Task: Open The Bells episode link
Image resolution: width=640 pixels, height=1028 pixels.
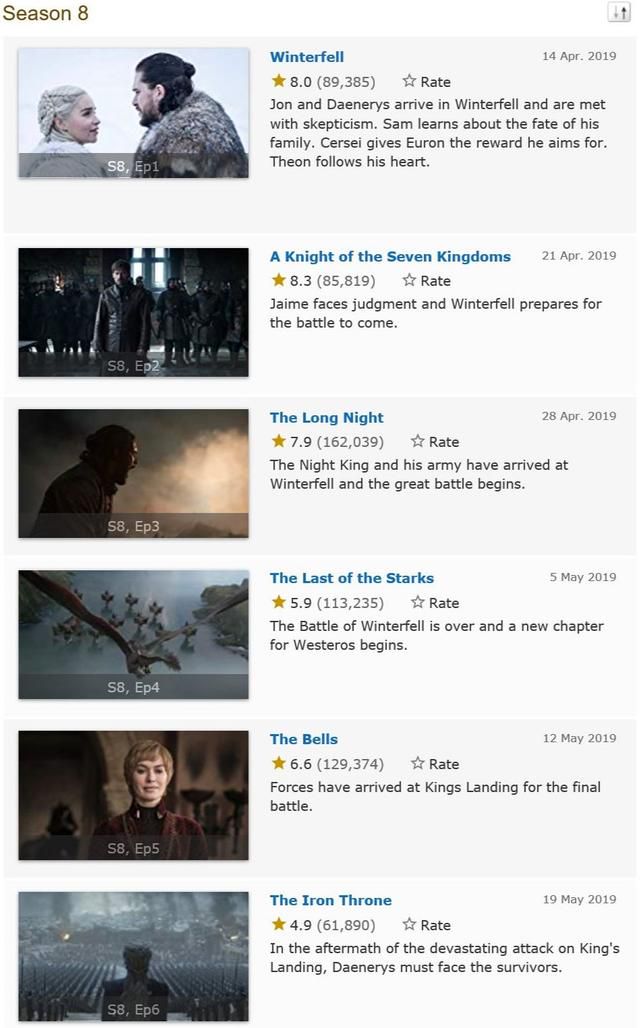Action: pos(304,739)
